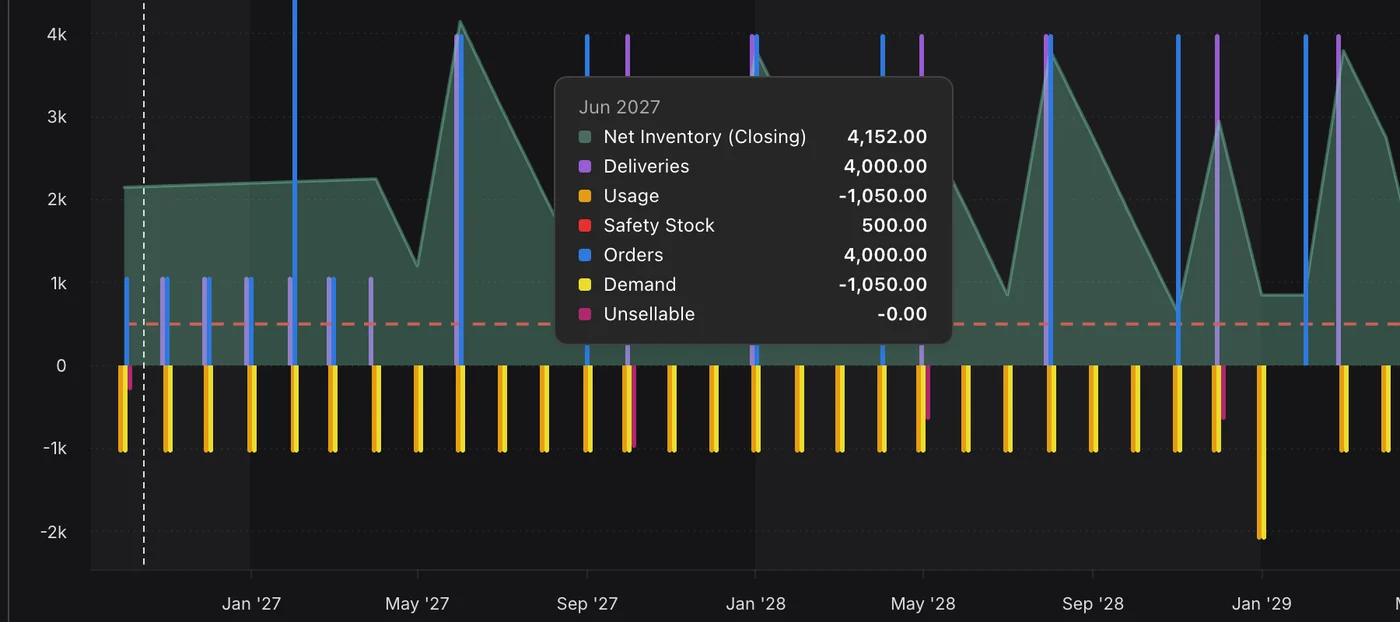Click the Sep '28 x-axis label
The image size is (1400, 622).
(x=1093, y=604)
